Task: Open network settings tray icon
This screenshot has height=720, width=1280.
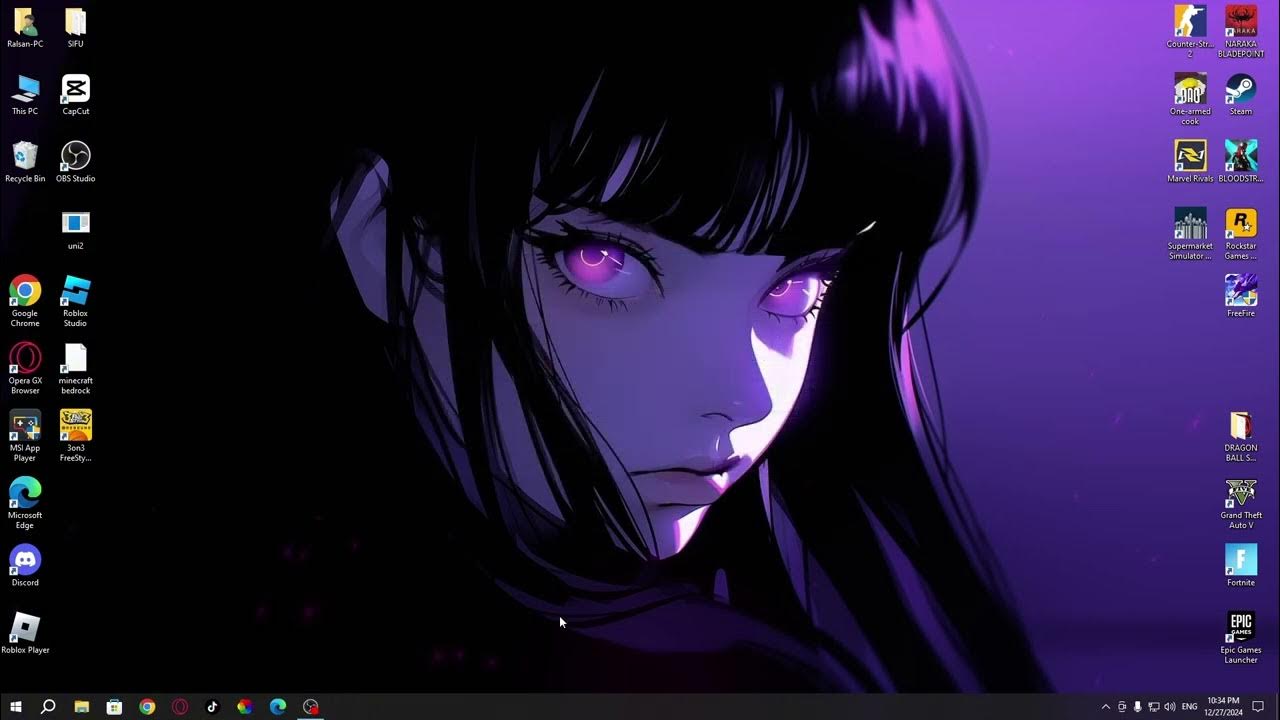Action: pos(1154,707)
